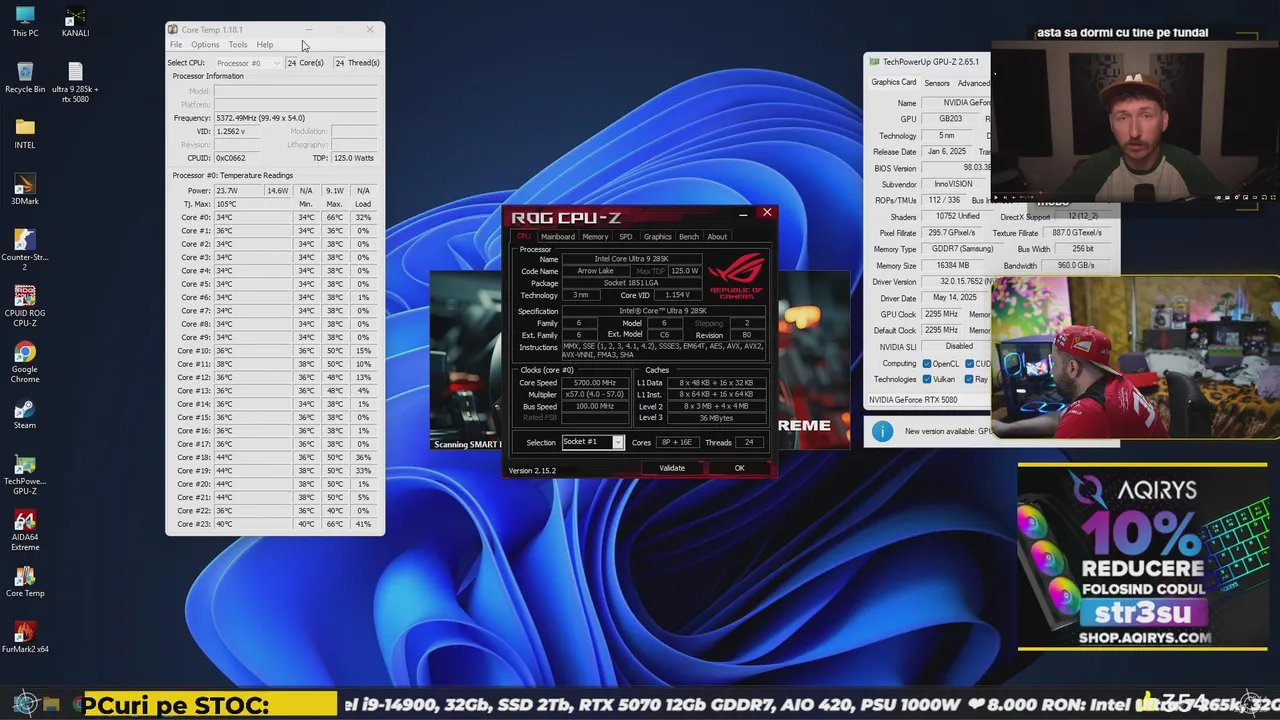Click Validate button in CPU-Z

point(672,468)
